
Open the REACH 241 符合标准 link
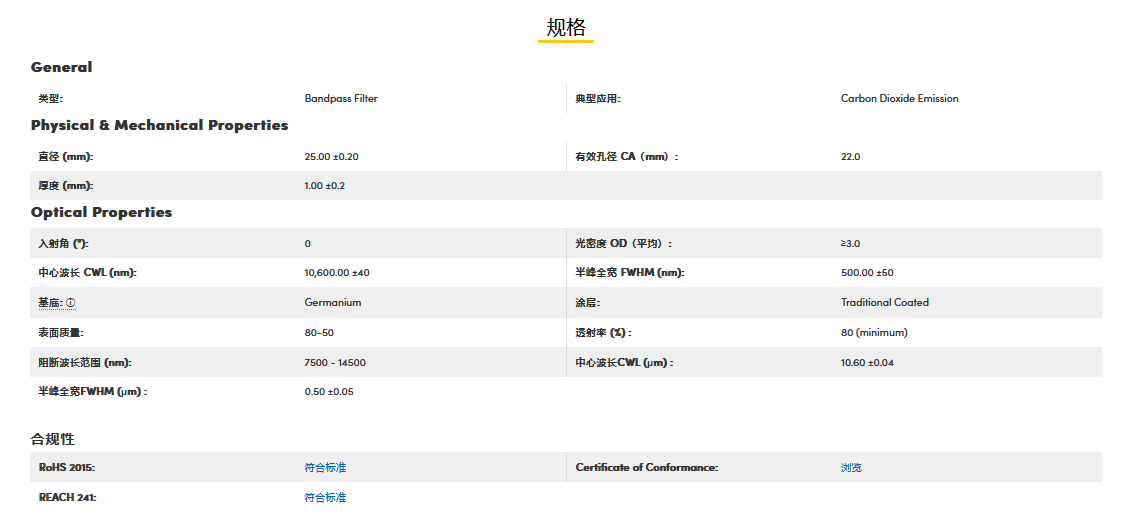coord(325,498)
